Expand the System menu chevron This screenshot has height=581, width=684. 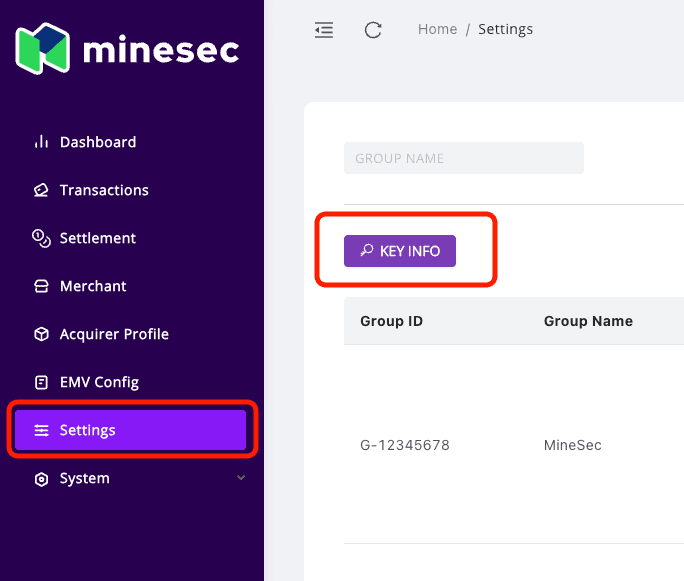(x=240, y=478)
